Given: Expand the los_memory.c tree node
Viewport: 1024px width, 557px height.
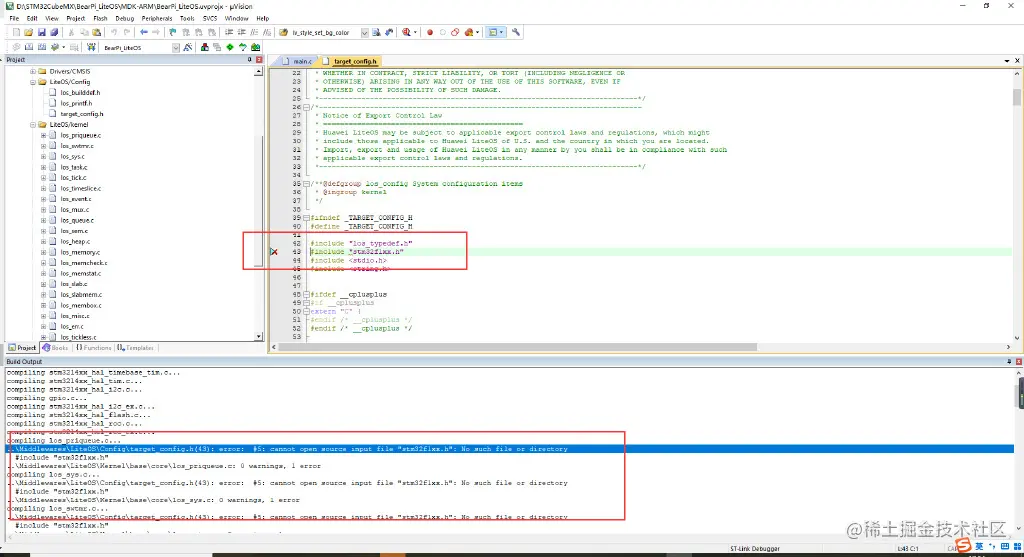Looking at the screenshot, I should coord(43,252).
